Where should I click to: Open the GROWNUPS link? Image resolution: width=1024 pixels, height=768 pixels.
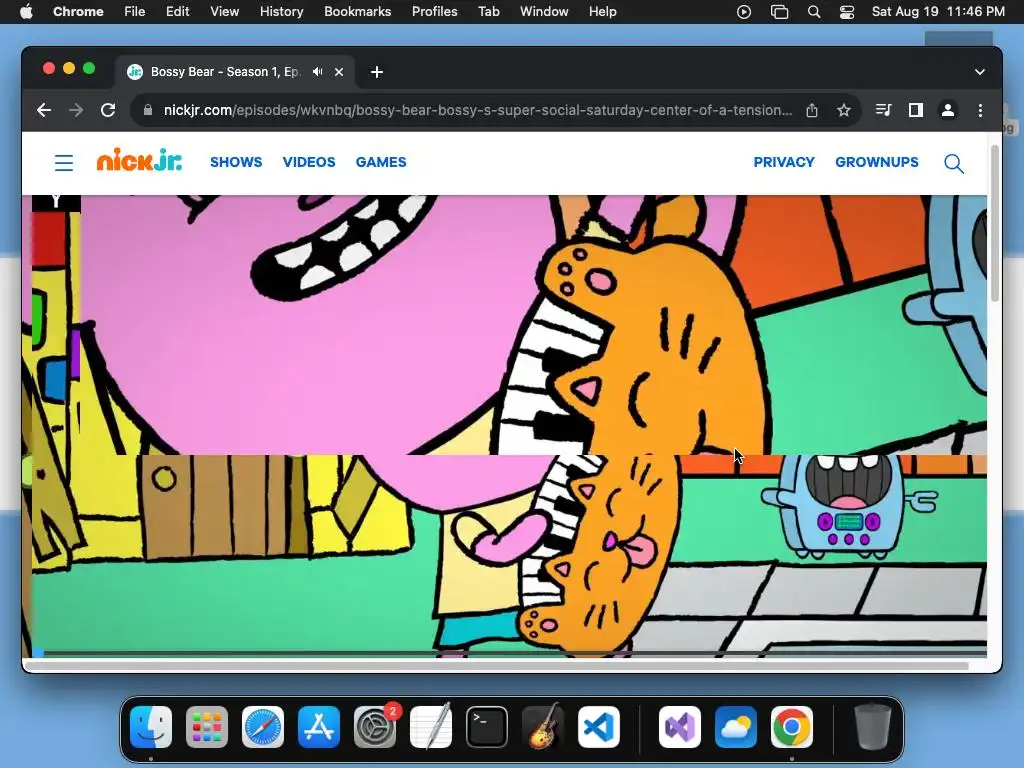coord(876,162)
